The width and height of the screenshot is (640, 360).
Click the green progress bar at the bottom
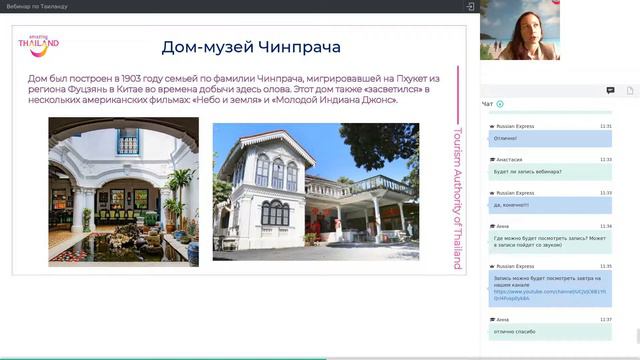[163, 359]
